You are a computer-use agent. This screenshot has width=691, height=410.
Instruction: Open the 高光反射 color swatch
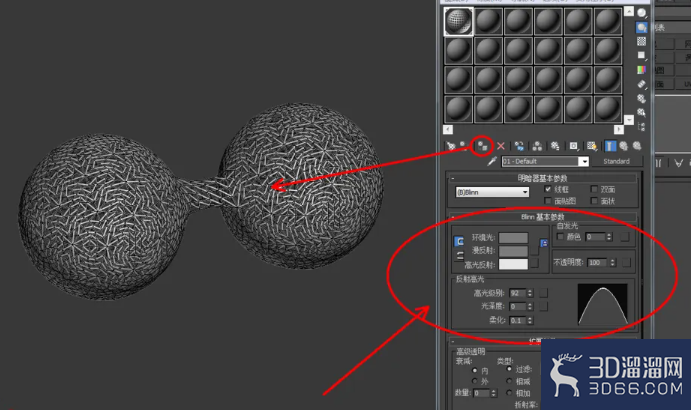click(513, 264)
